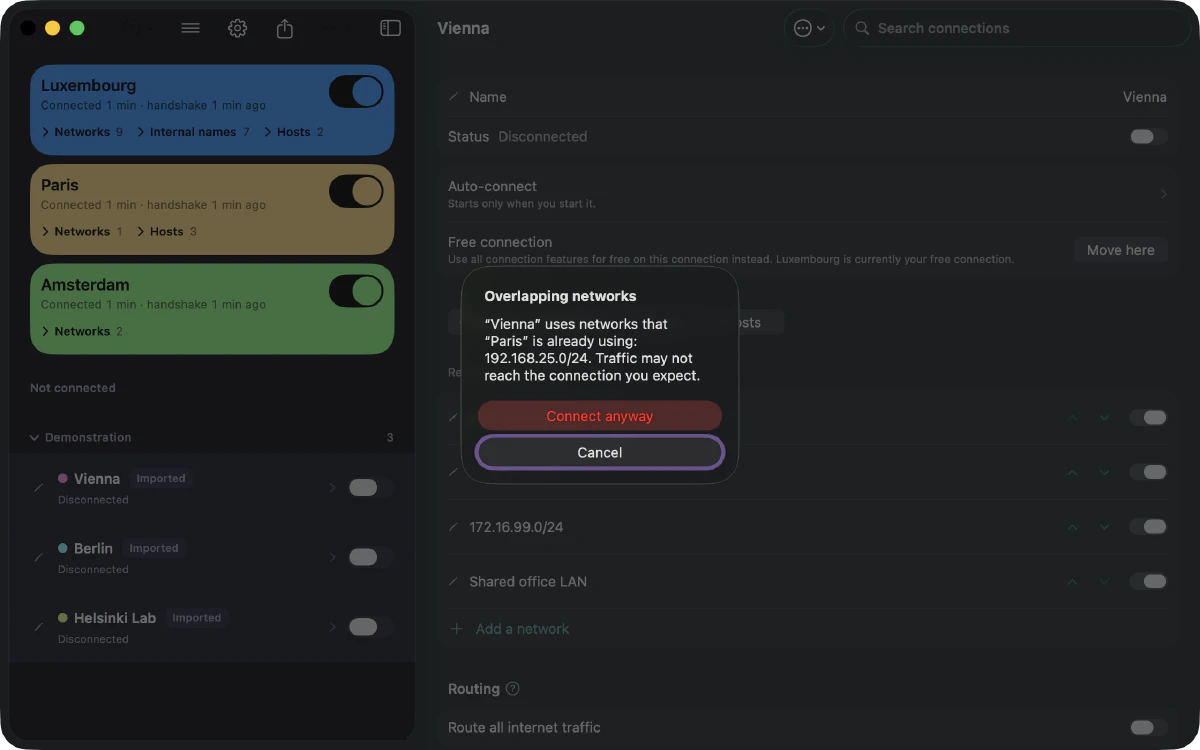The image size is (1200, 750).
Task: Open the Berlin row disclosure chevron
Action: (333, 557)
